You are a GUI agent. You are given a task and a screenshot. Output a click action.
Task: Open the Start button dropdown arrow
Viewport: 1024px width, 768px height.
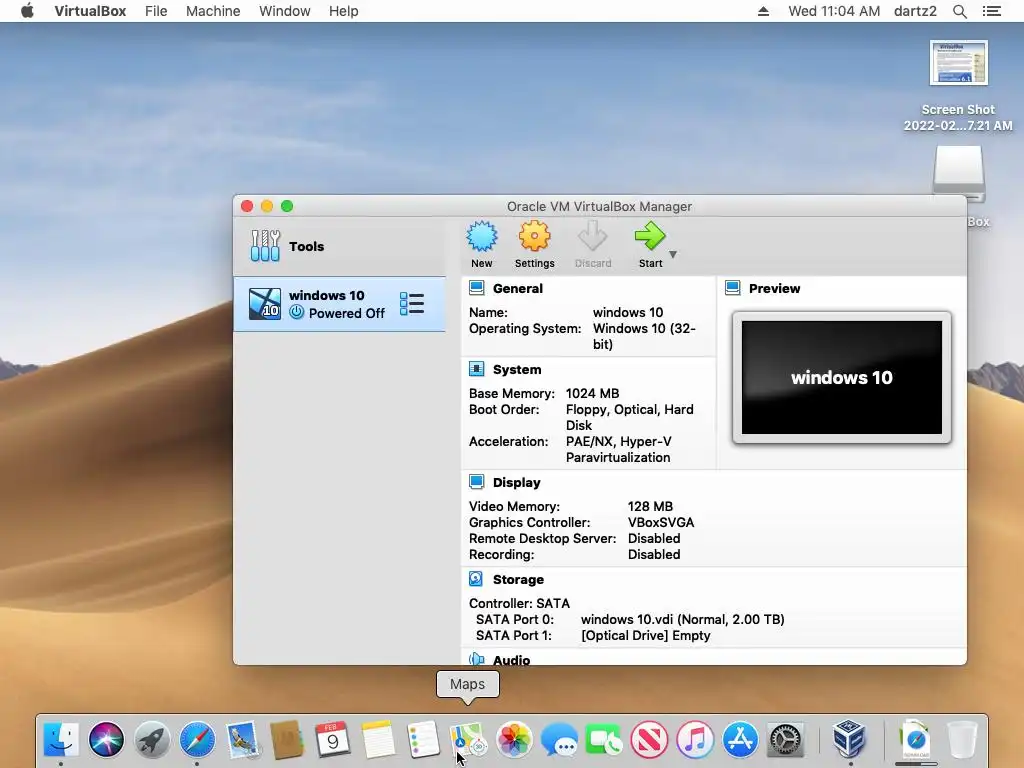pos(673,255)
